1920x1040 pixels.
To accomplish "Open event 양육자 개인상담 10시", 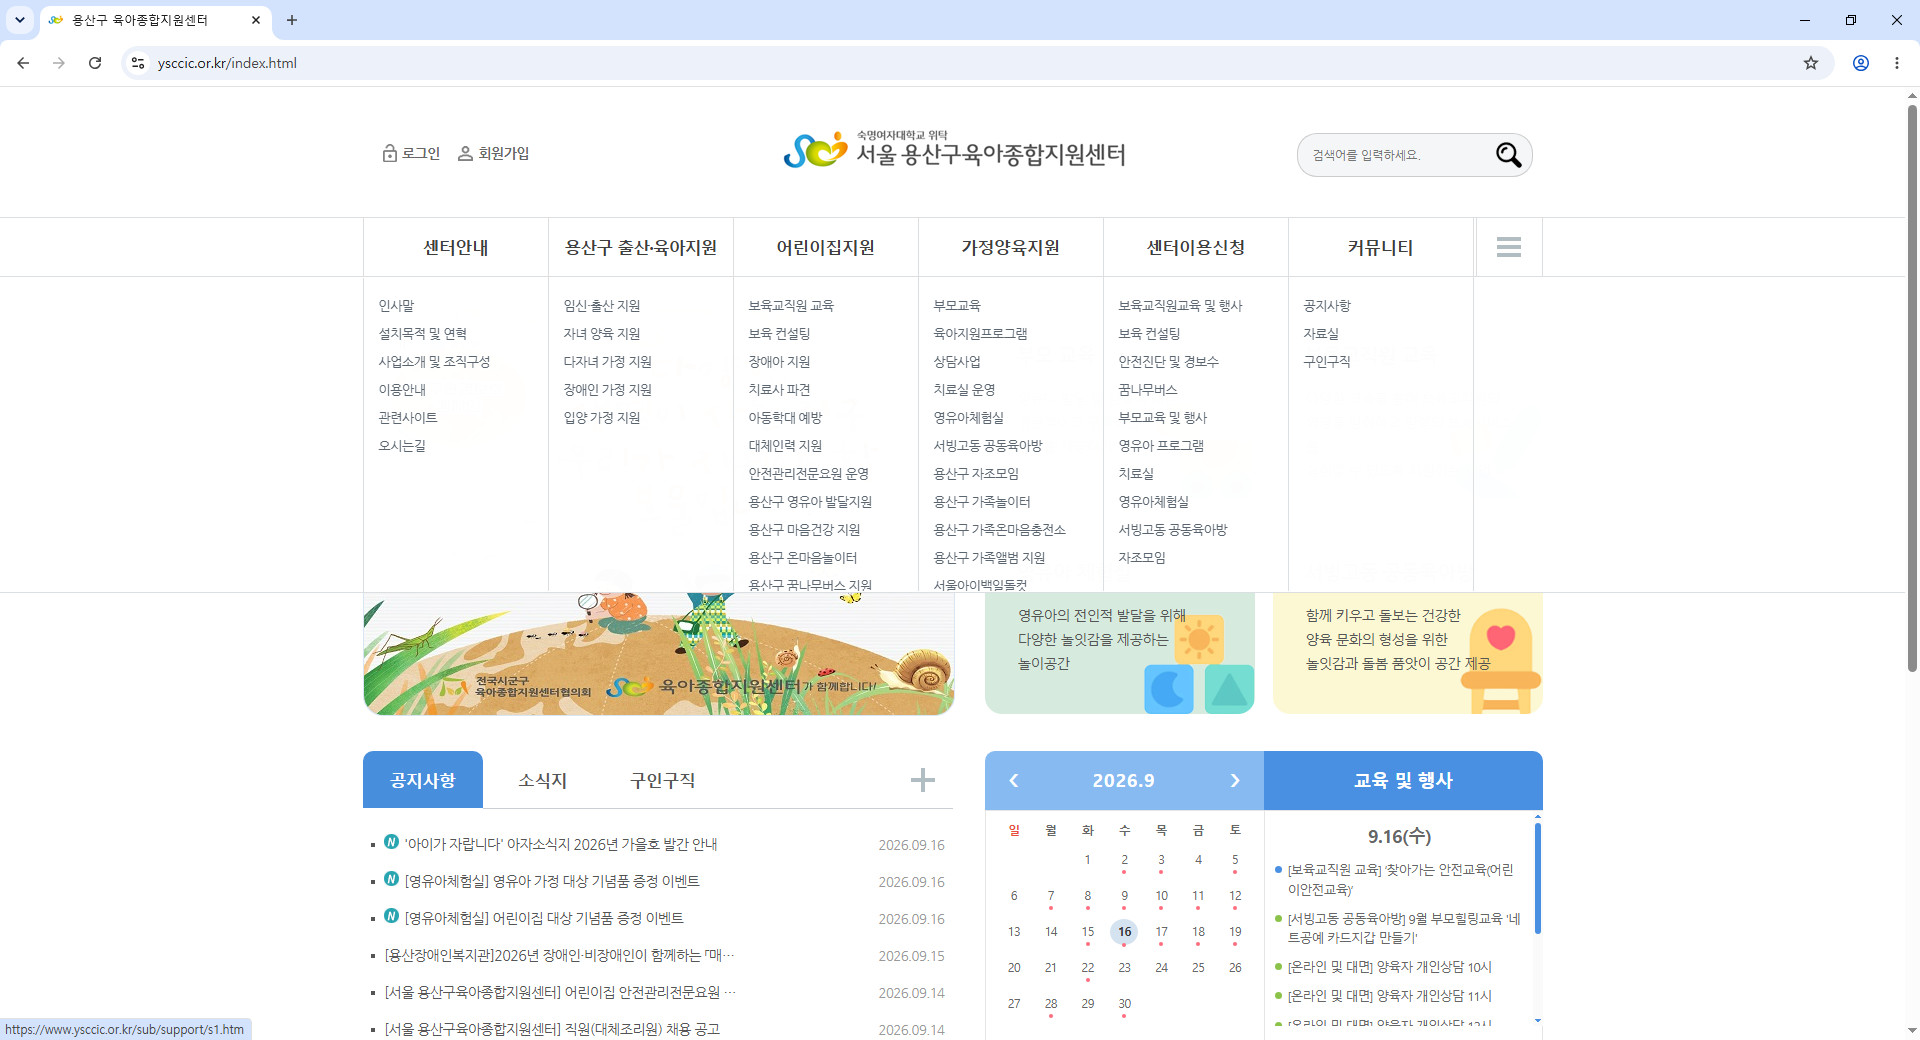I will click(x=1390, y=967).
